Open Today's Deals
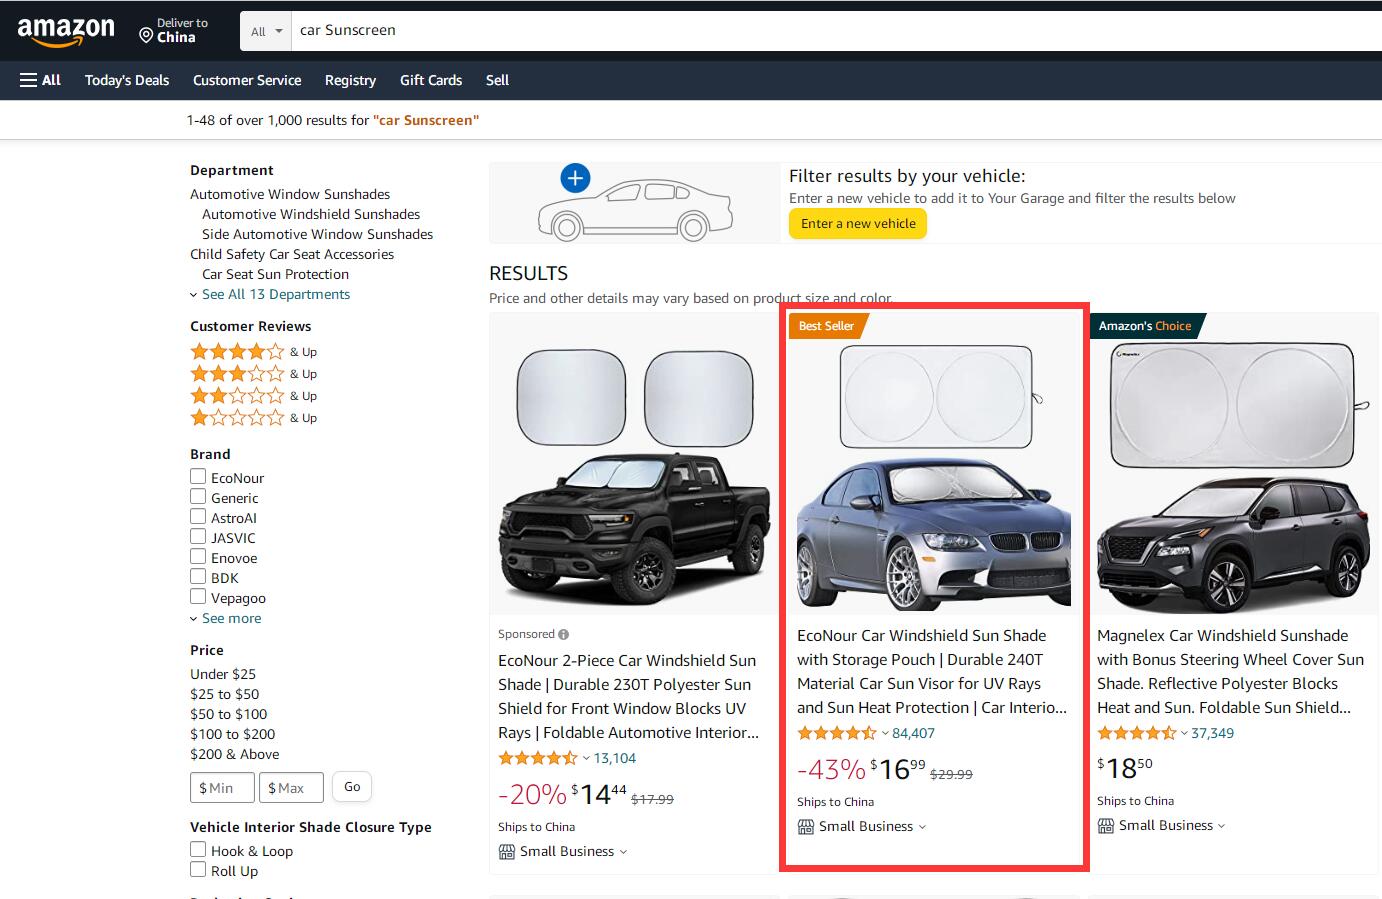This screenshot has width=1382, height=899. click(127, 80)
